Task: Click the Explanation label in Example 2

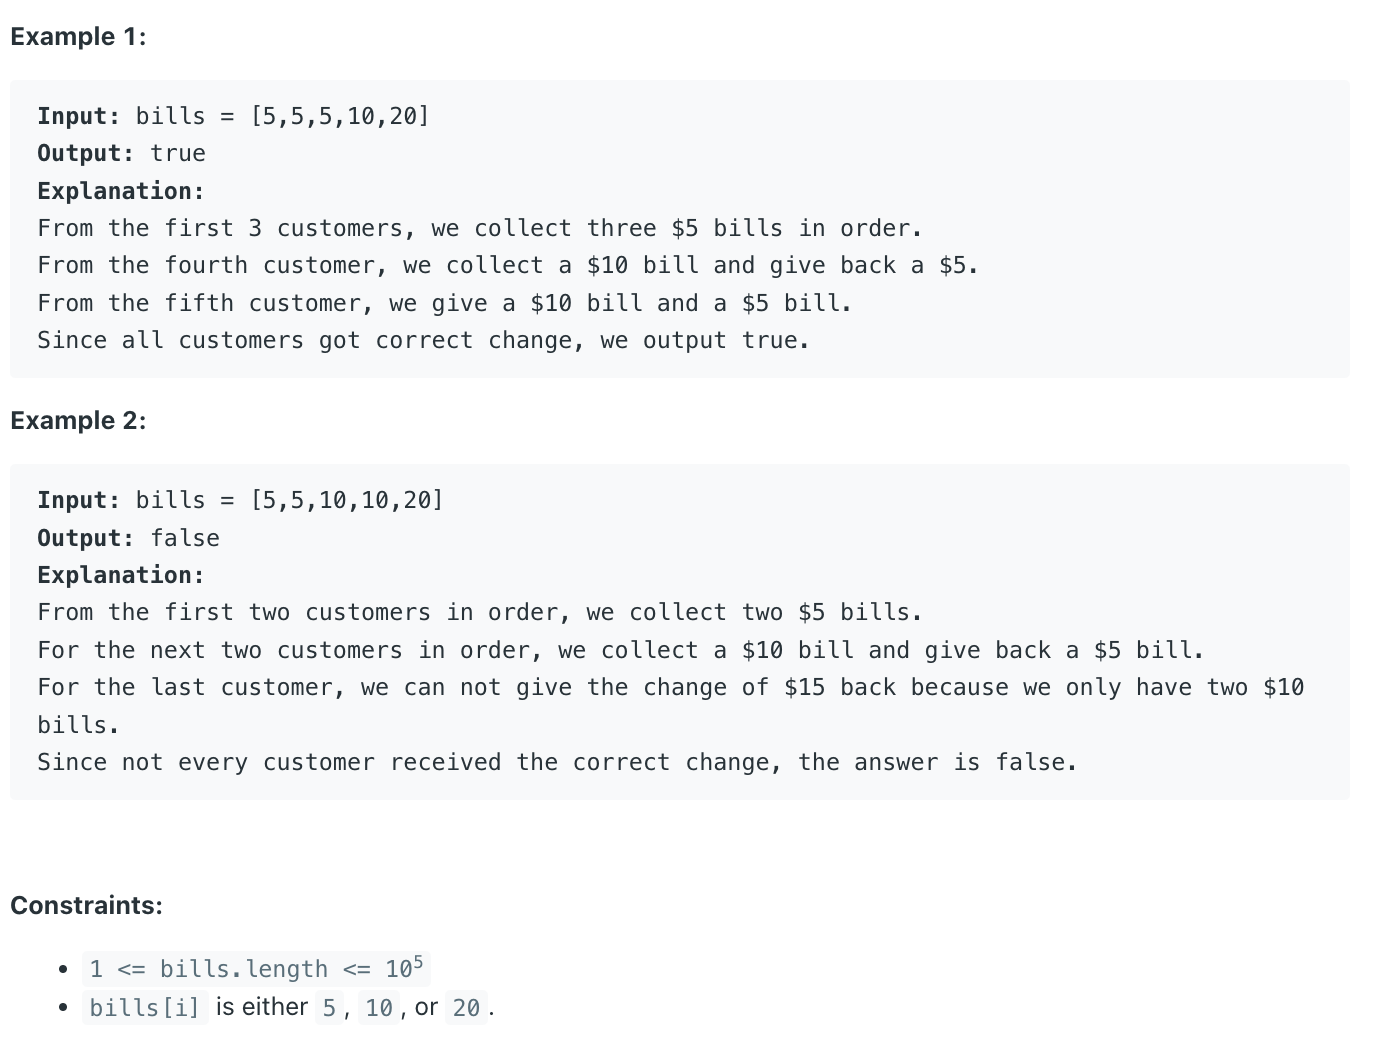Action: coord(121,575)
